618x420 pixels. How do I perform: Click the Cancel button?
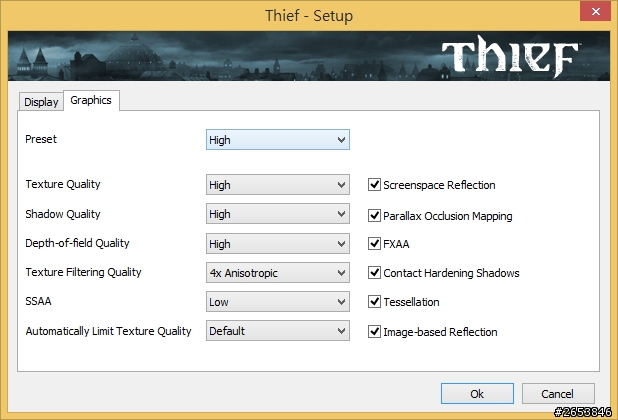pyautogui.click(x=558, y=394)
